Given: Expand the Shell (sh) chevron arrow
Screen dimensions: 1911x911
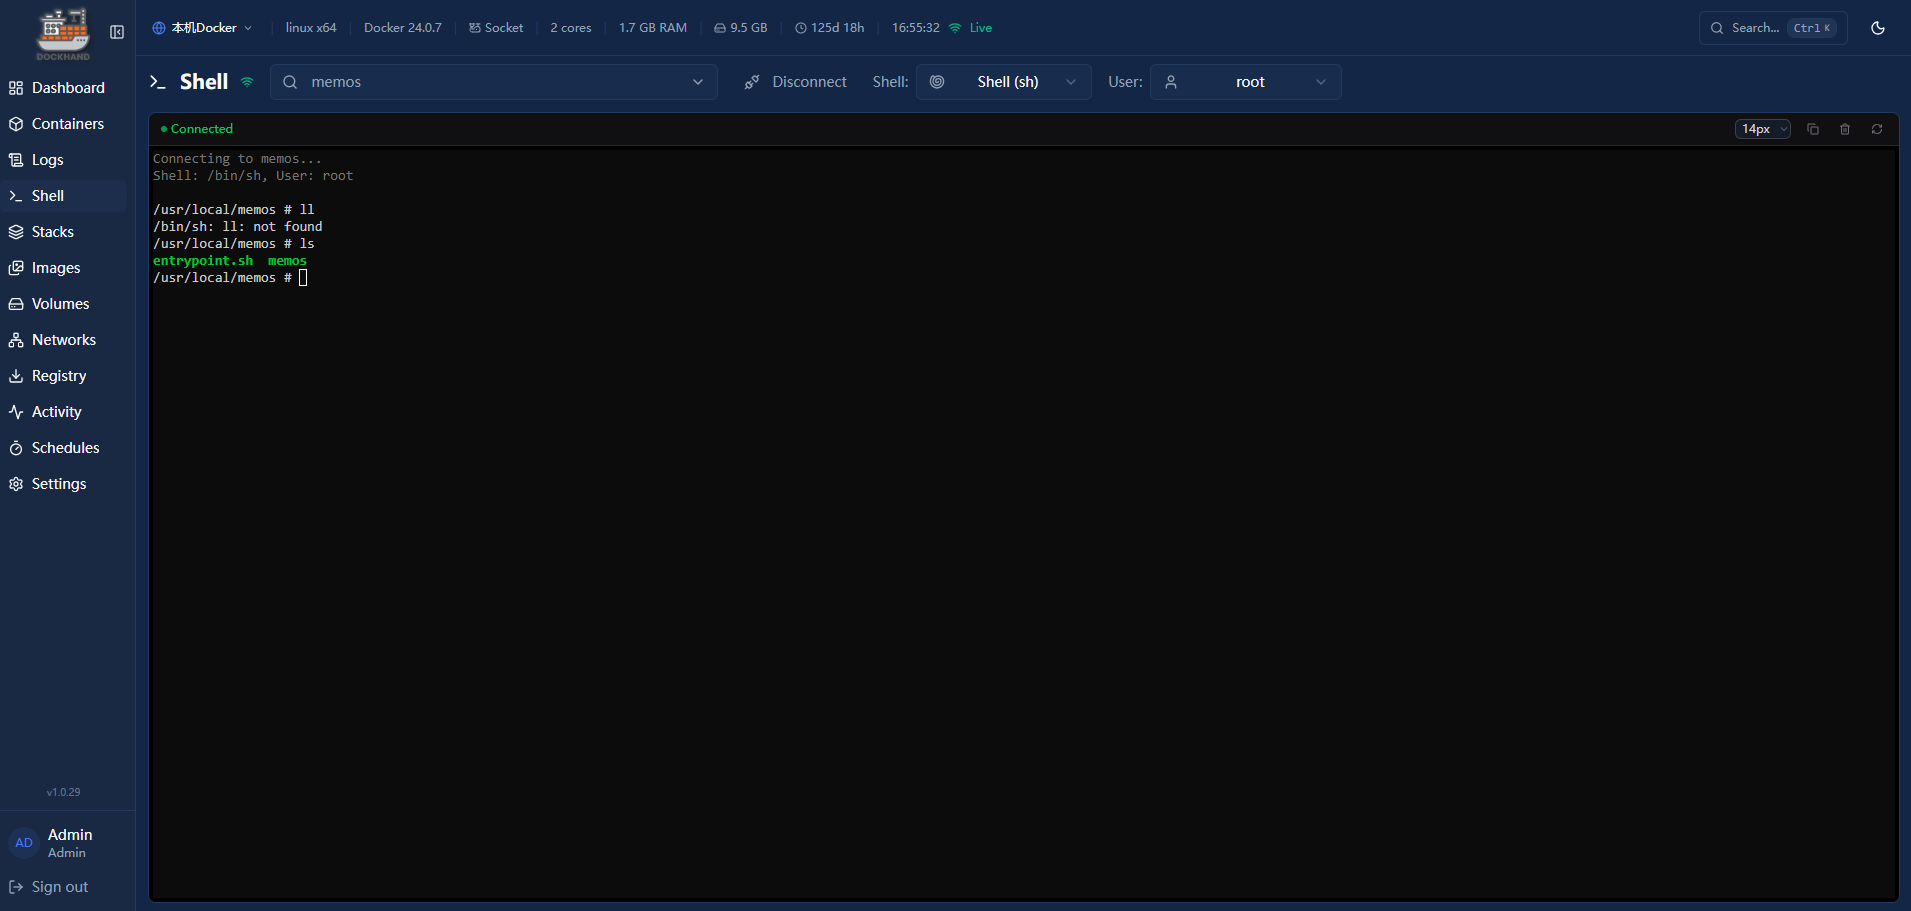Looking at the screenshot, I should pos(1071,82).
